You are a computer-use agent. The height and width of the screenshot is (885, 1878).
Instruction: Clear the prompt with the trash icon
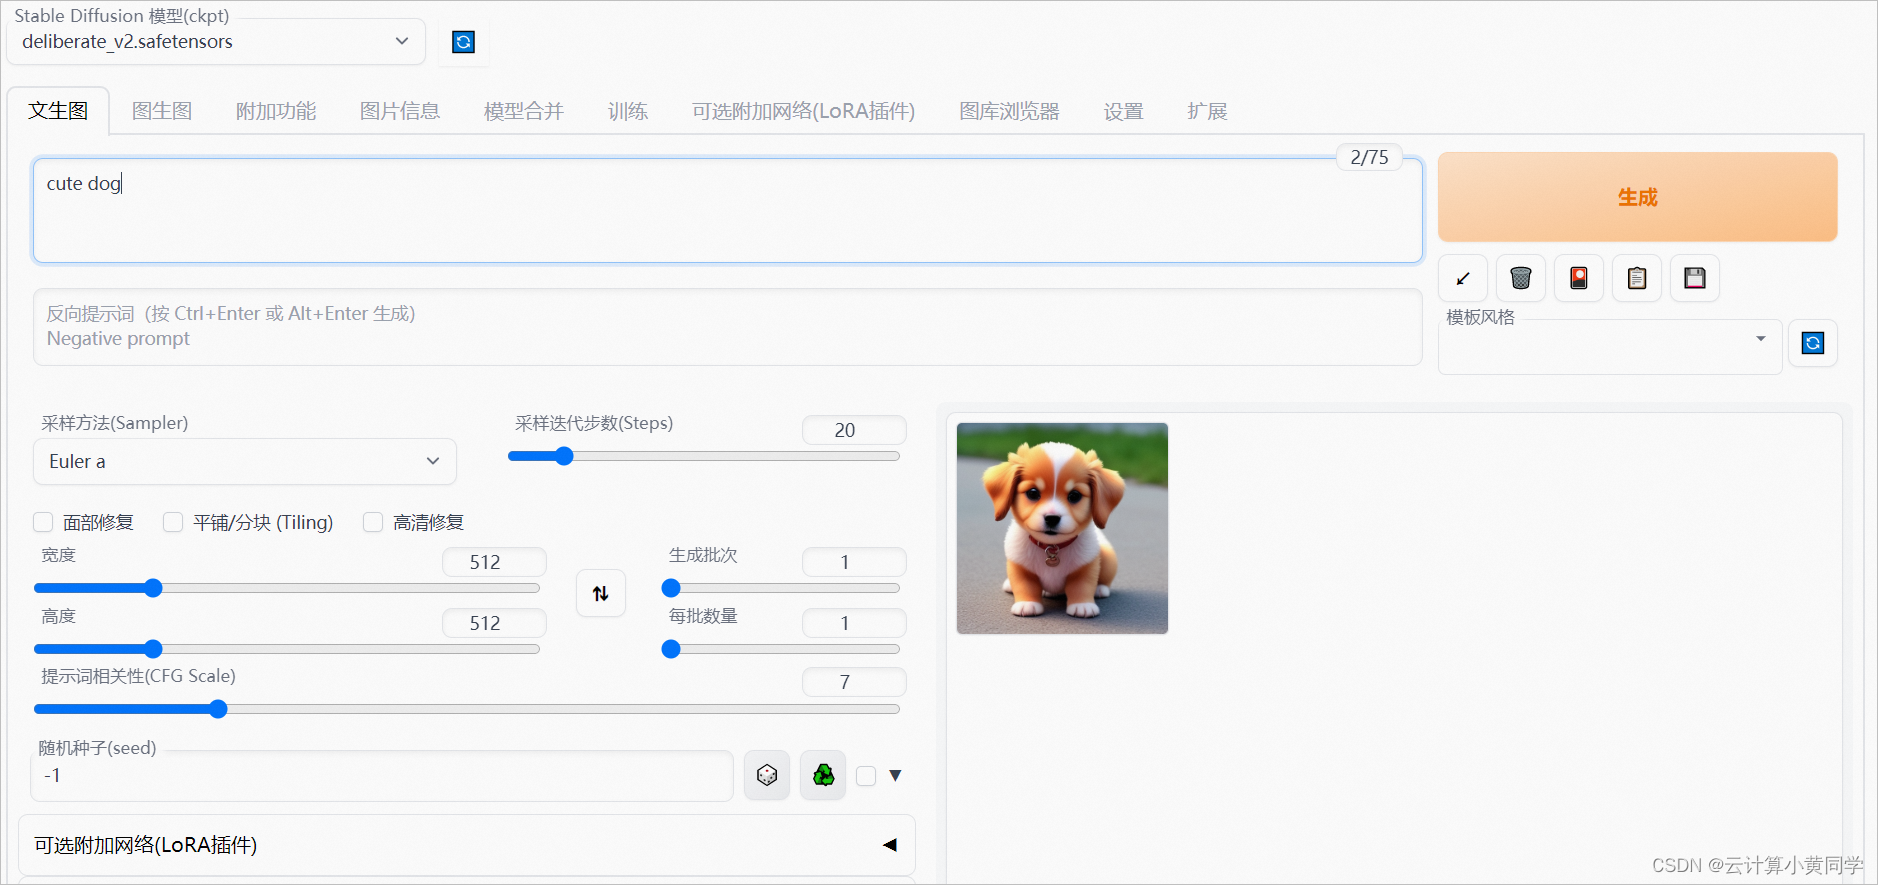[1521, 278]
